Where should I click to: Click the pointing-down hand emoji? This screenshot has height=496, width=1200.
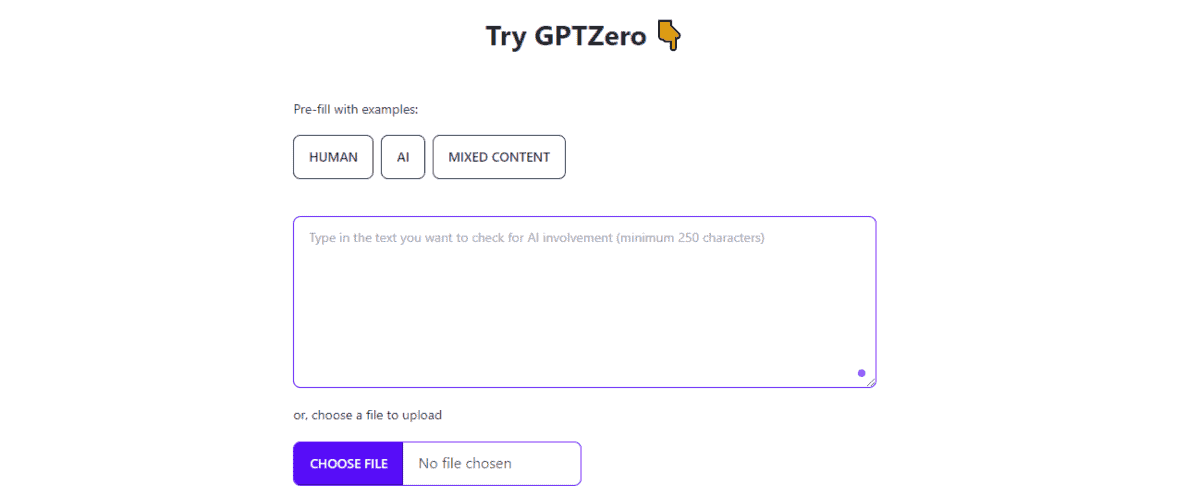669,37
